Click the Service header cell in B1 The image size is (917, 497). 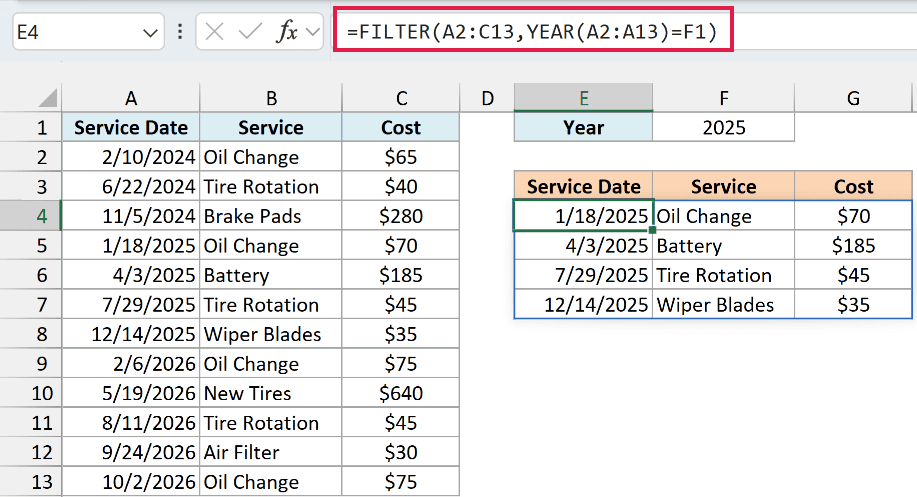pyautogui.click(x=271, y=127)
